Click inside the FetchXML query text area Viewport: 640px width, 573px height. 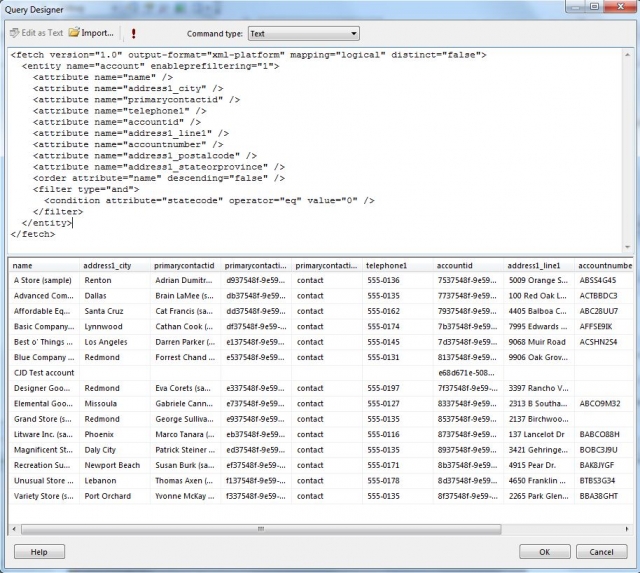[314, 150]
